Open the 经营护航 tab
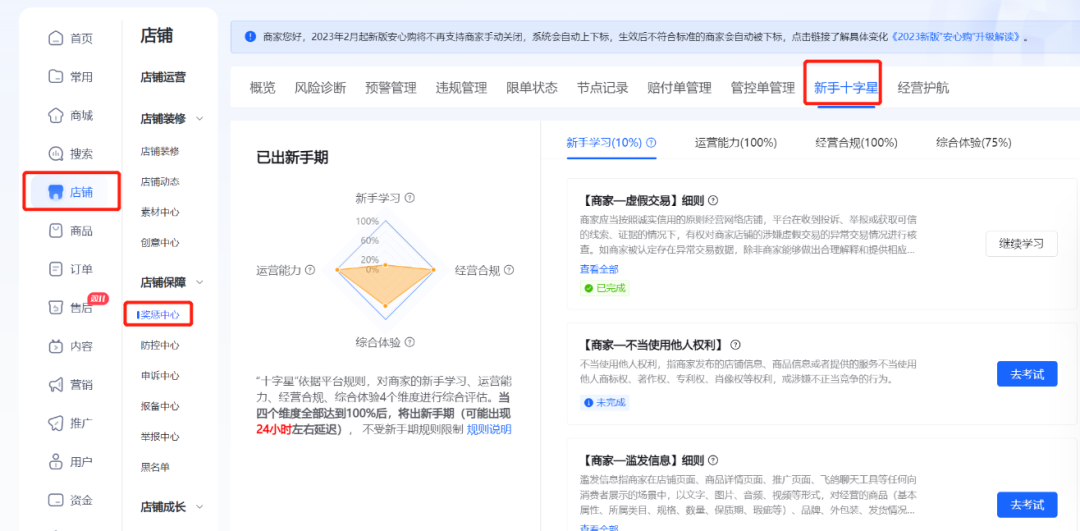 923,87
